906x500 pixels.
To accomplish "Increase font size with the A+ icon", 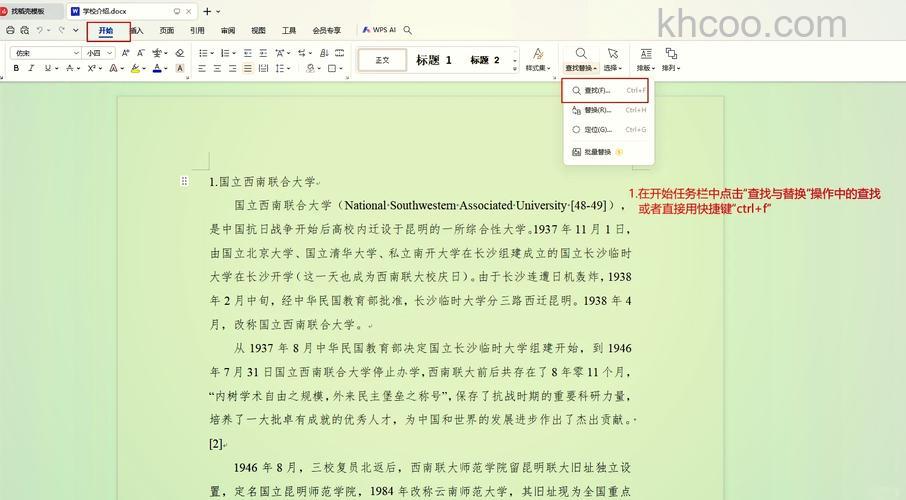I will (x=125, y=53).
